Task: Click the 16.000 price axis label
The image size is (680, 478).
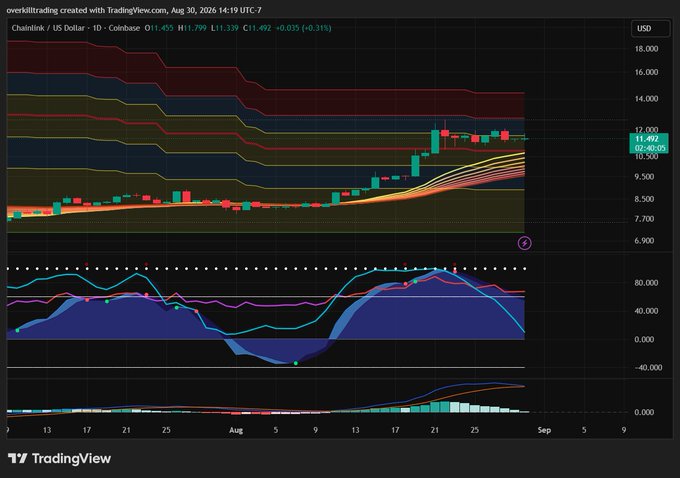Action: pos(646,72)
